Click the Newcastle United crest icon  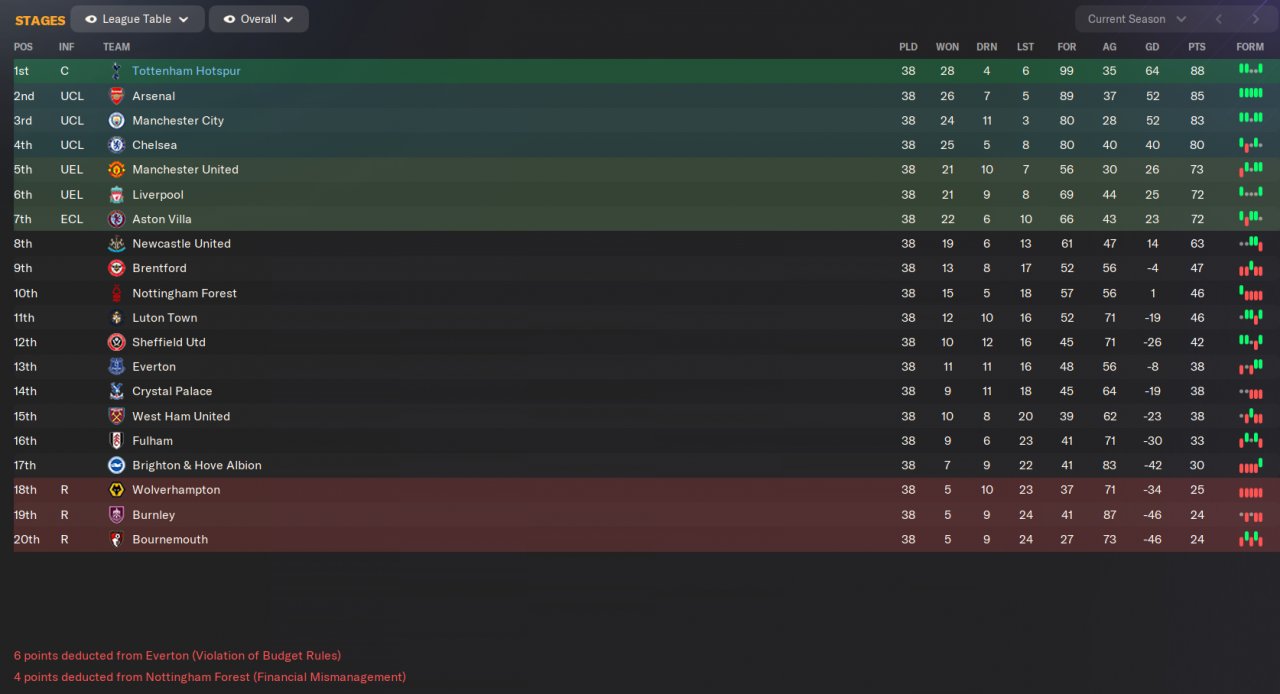tap(116, 243)
